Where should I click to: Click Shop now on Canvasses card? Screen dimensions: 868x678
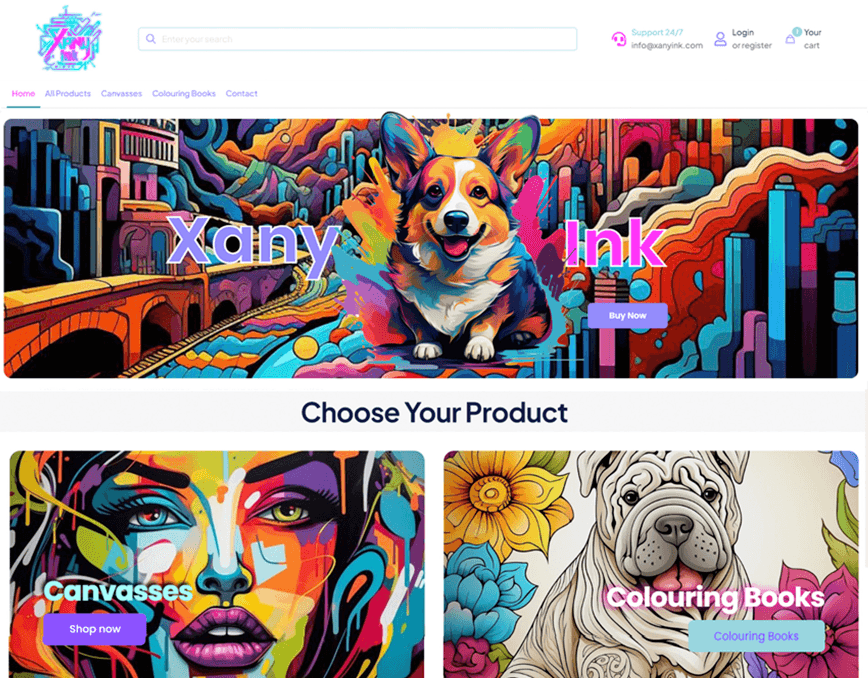click(x=95, y=629)
